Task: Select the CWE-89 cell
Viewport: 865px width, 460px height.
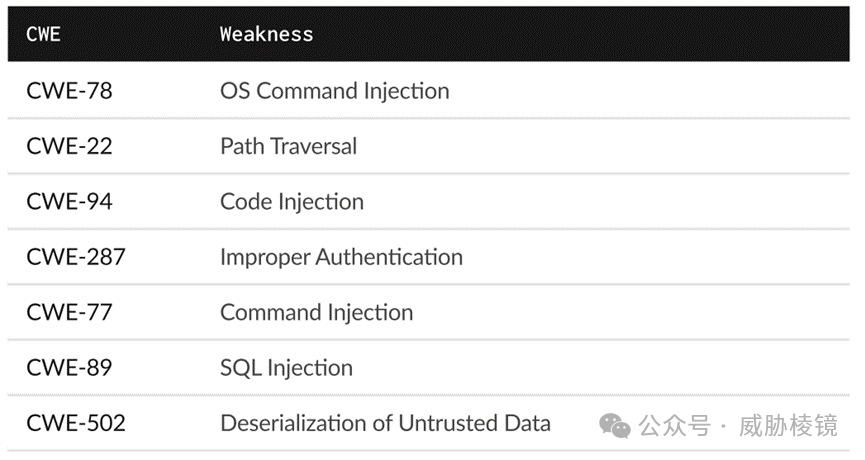Action: coord(70,368)
